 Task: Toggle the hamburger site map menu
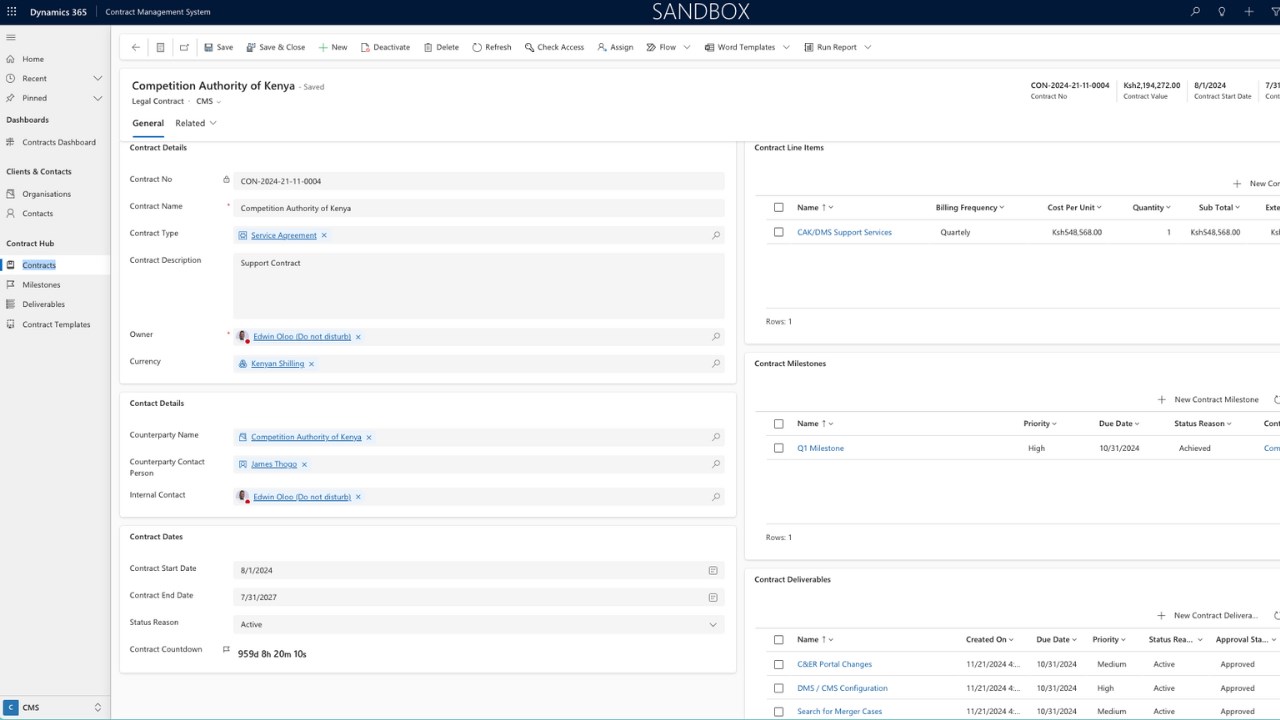(11, 37)
